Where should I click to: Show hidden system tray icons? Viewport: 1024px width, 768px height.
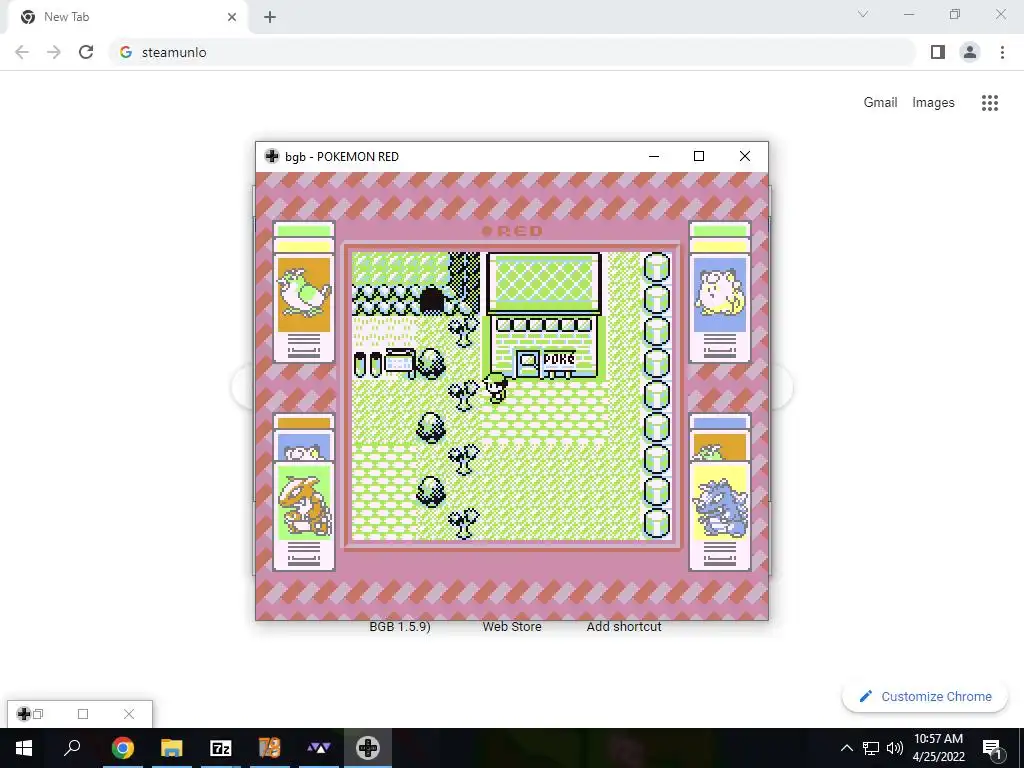pyautogui.click(x=846, y=748)
